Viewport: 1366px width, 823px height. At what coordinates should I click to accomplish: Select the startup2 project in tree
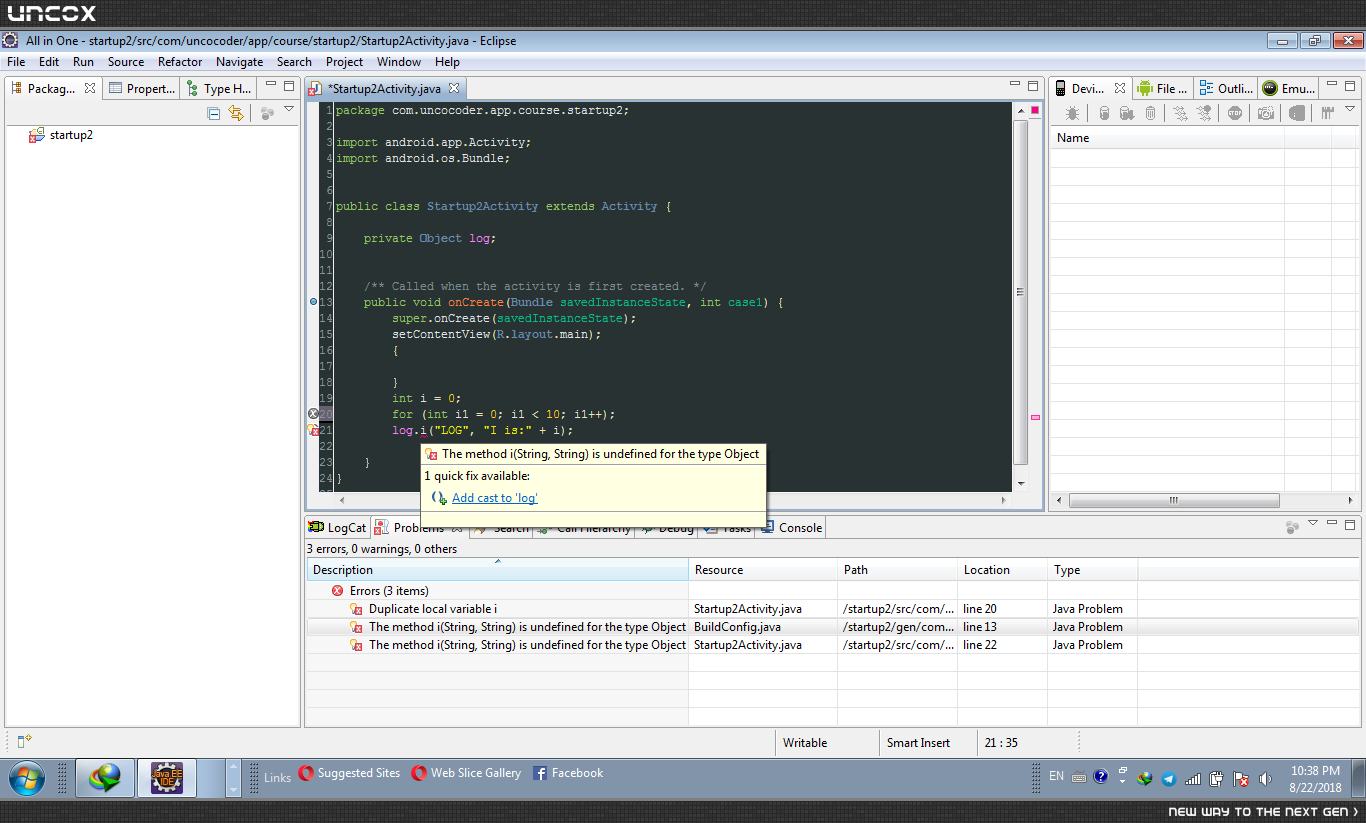point(61,134)
